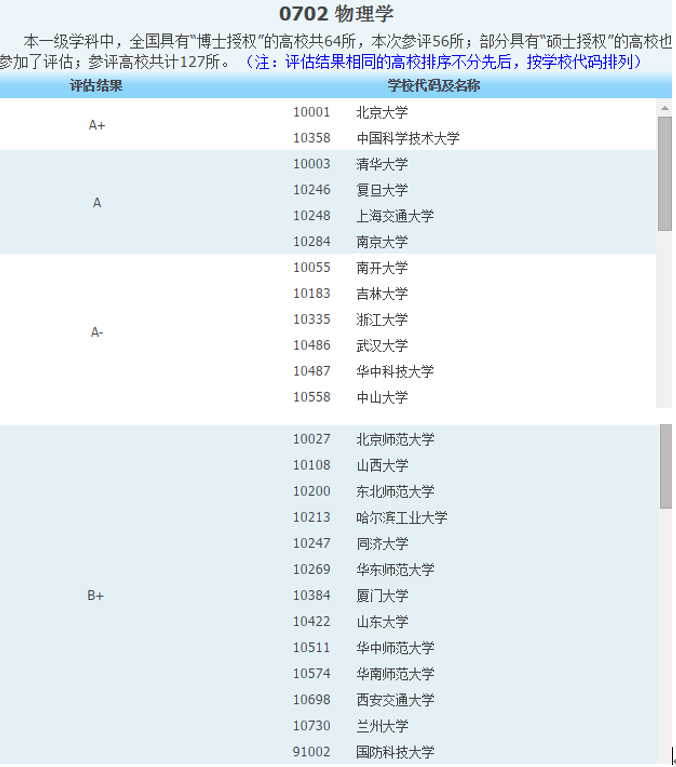Click school code 10248
The width and height of the screenshot is (676, 767).
click(312, 216)
